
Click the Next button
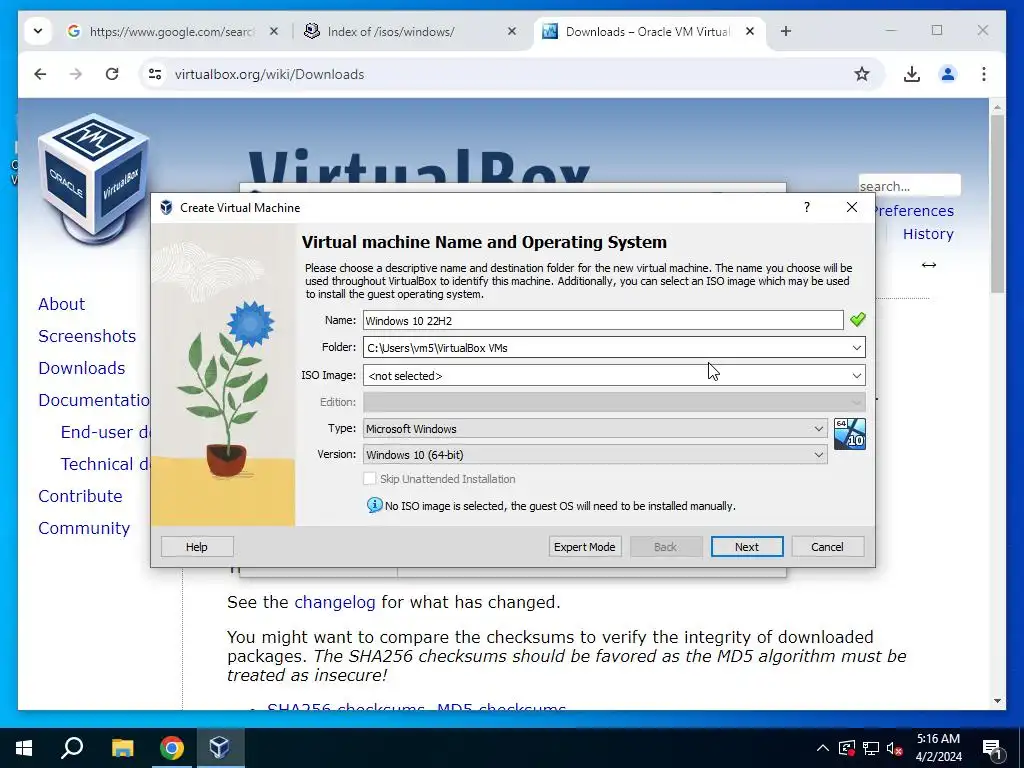point(746,547)
